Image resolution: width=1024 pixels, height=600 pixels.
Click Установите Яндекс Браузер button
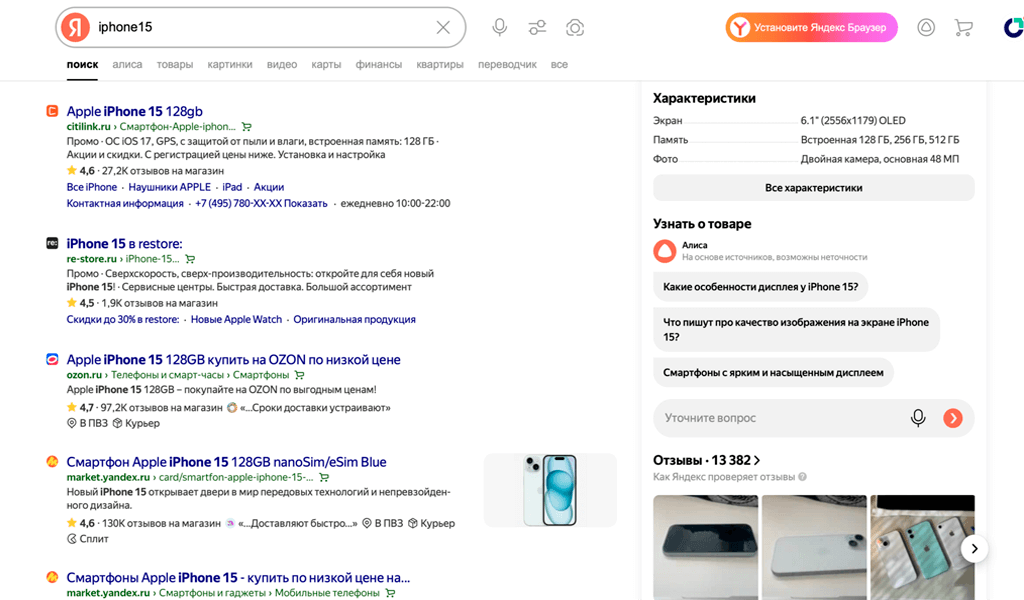[x=811, y=27]
